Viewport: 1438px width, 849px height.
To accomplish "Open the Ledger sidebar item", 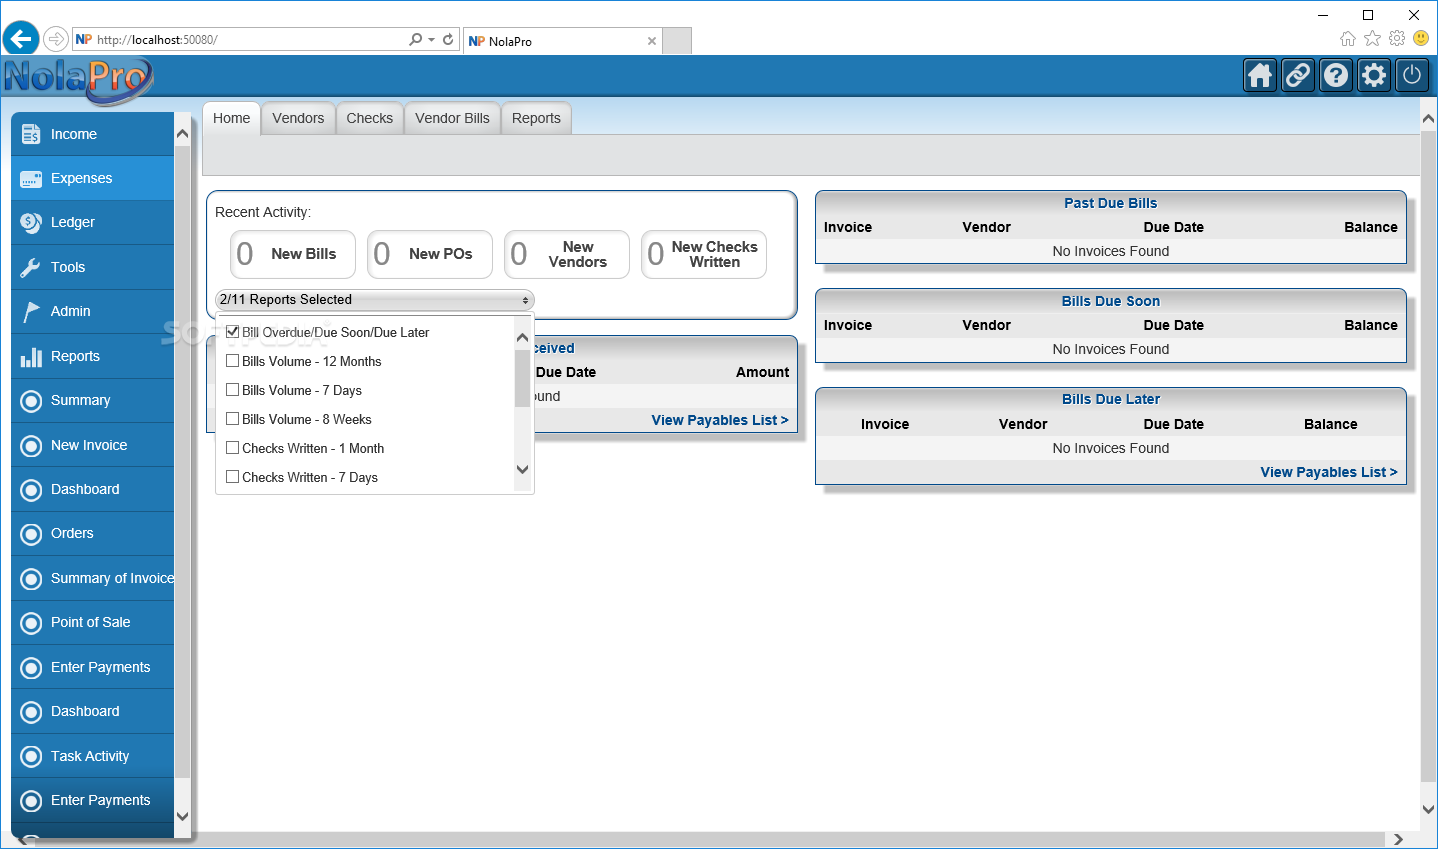I will [92, 223].
